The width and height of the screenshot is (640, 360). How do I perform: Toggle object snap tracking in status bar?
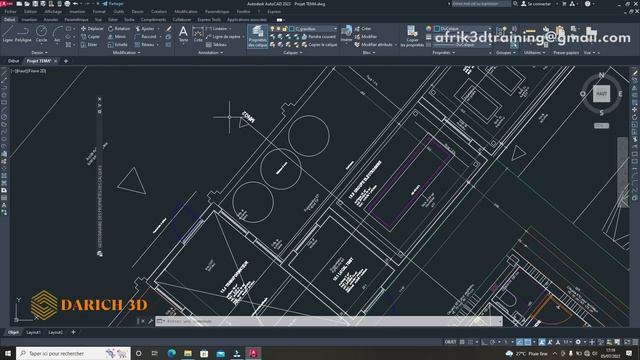point(519,342)
